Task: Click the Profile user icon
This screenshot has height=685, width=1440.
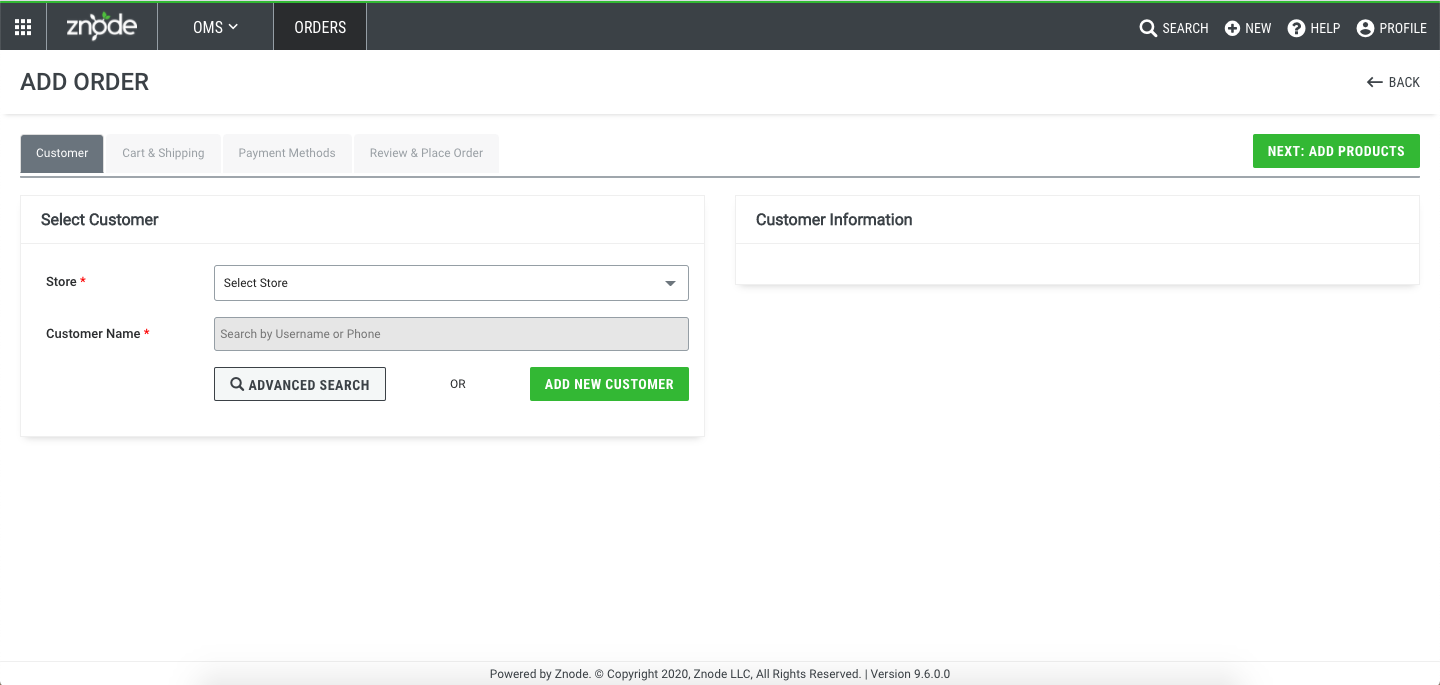Action: point(1365,28)
